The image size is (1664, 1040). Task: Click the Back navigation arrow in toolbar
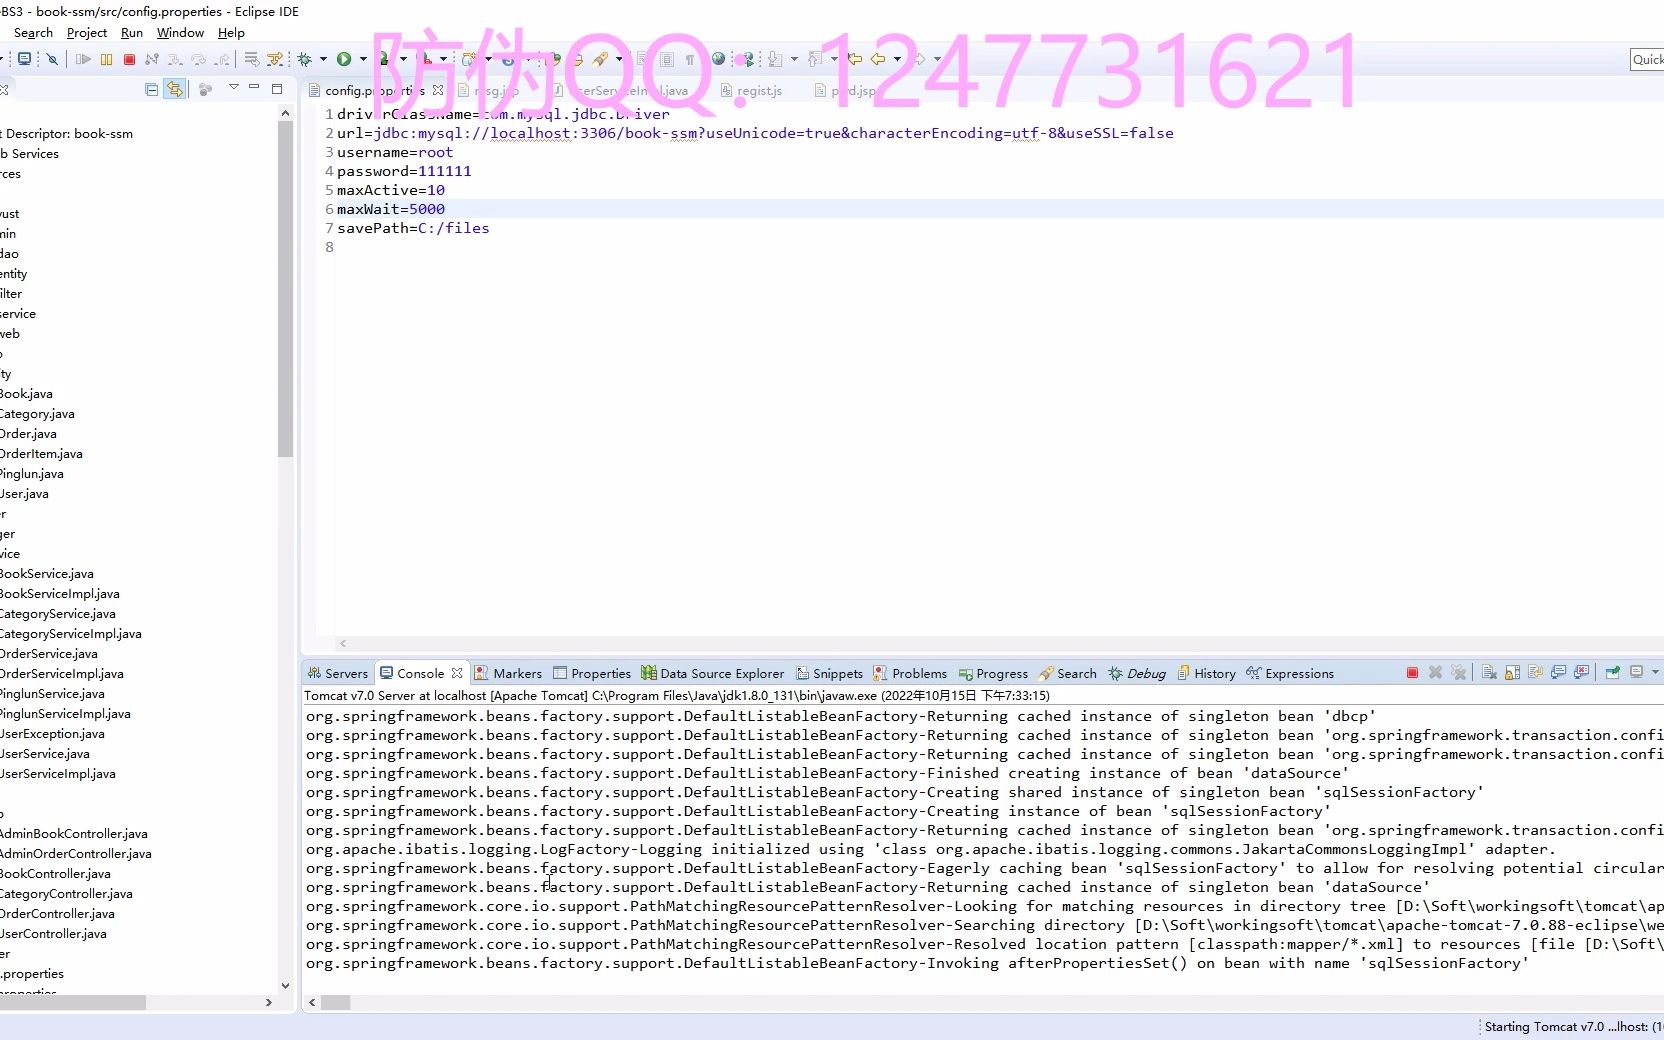878,59
